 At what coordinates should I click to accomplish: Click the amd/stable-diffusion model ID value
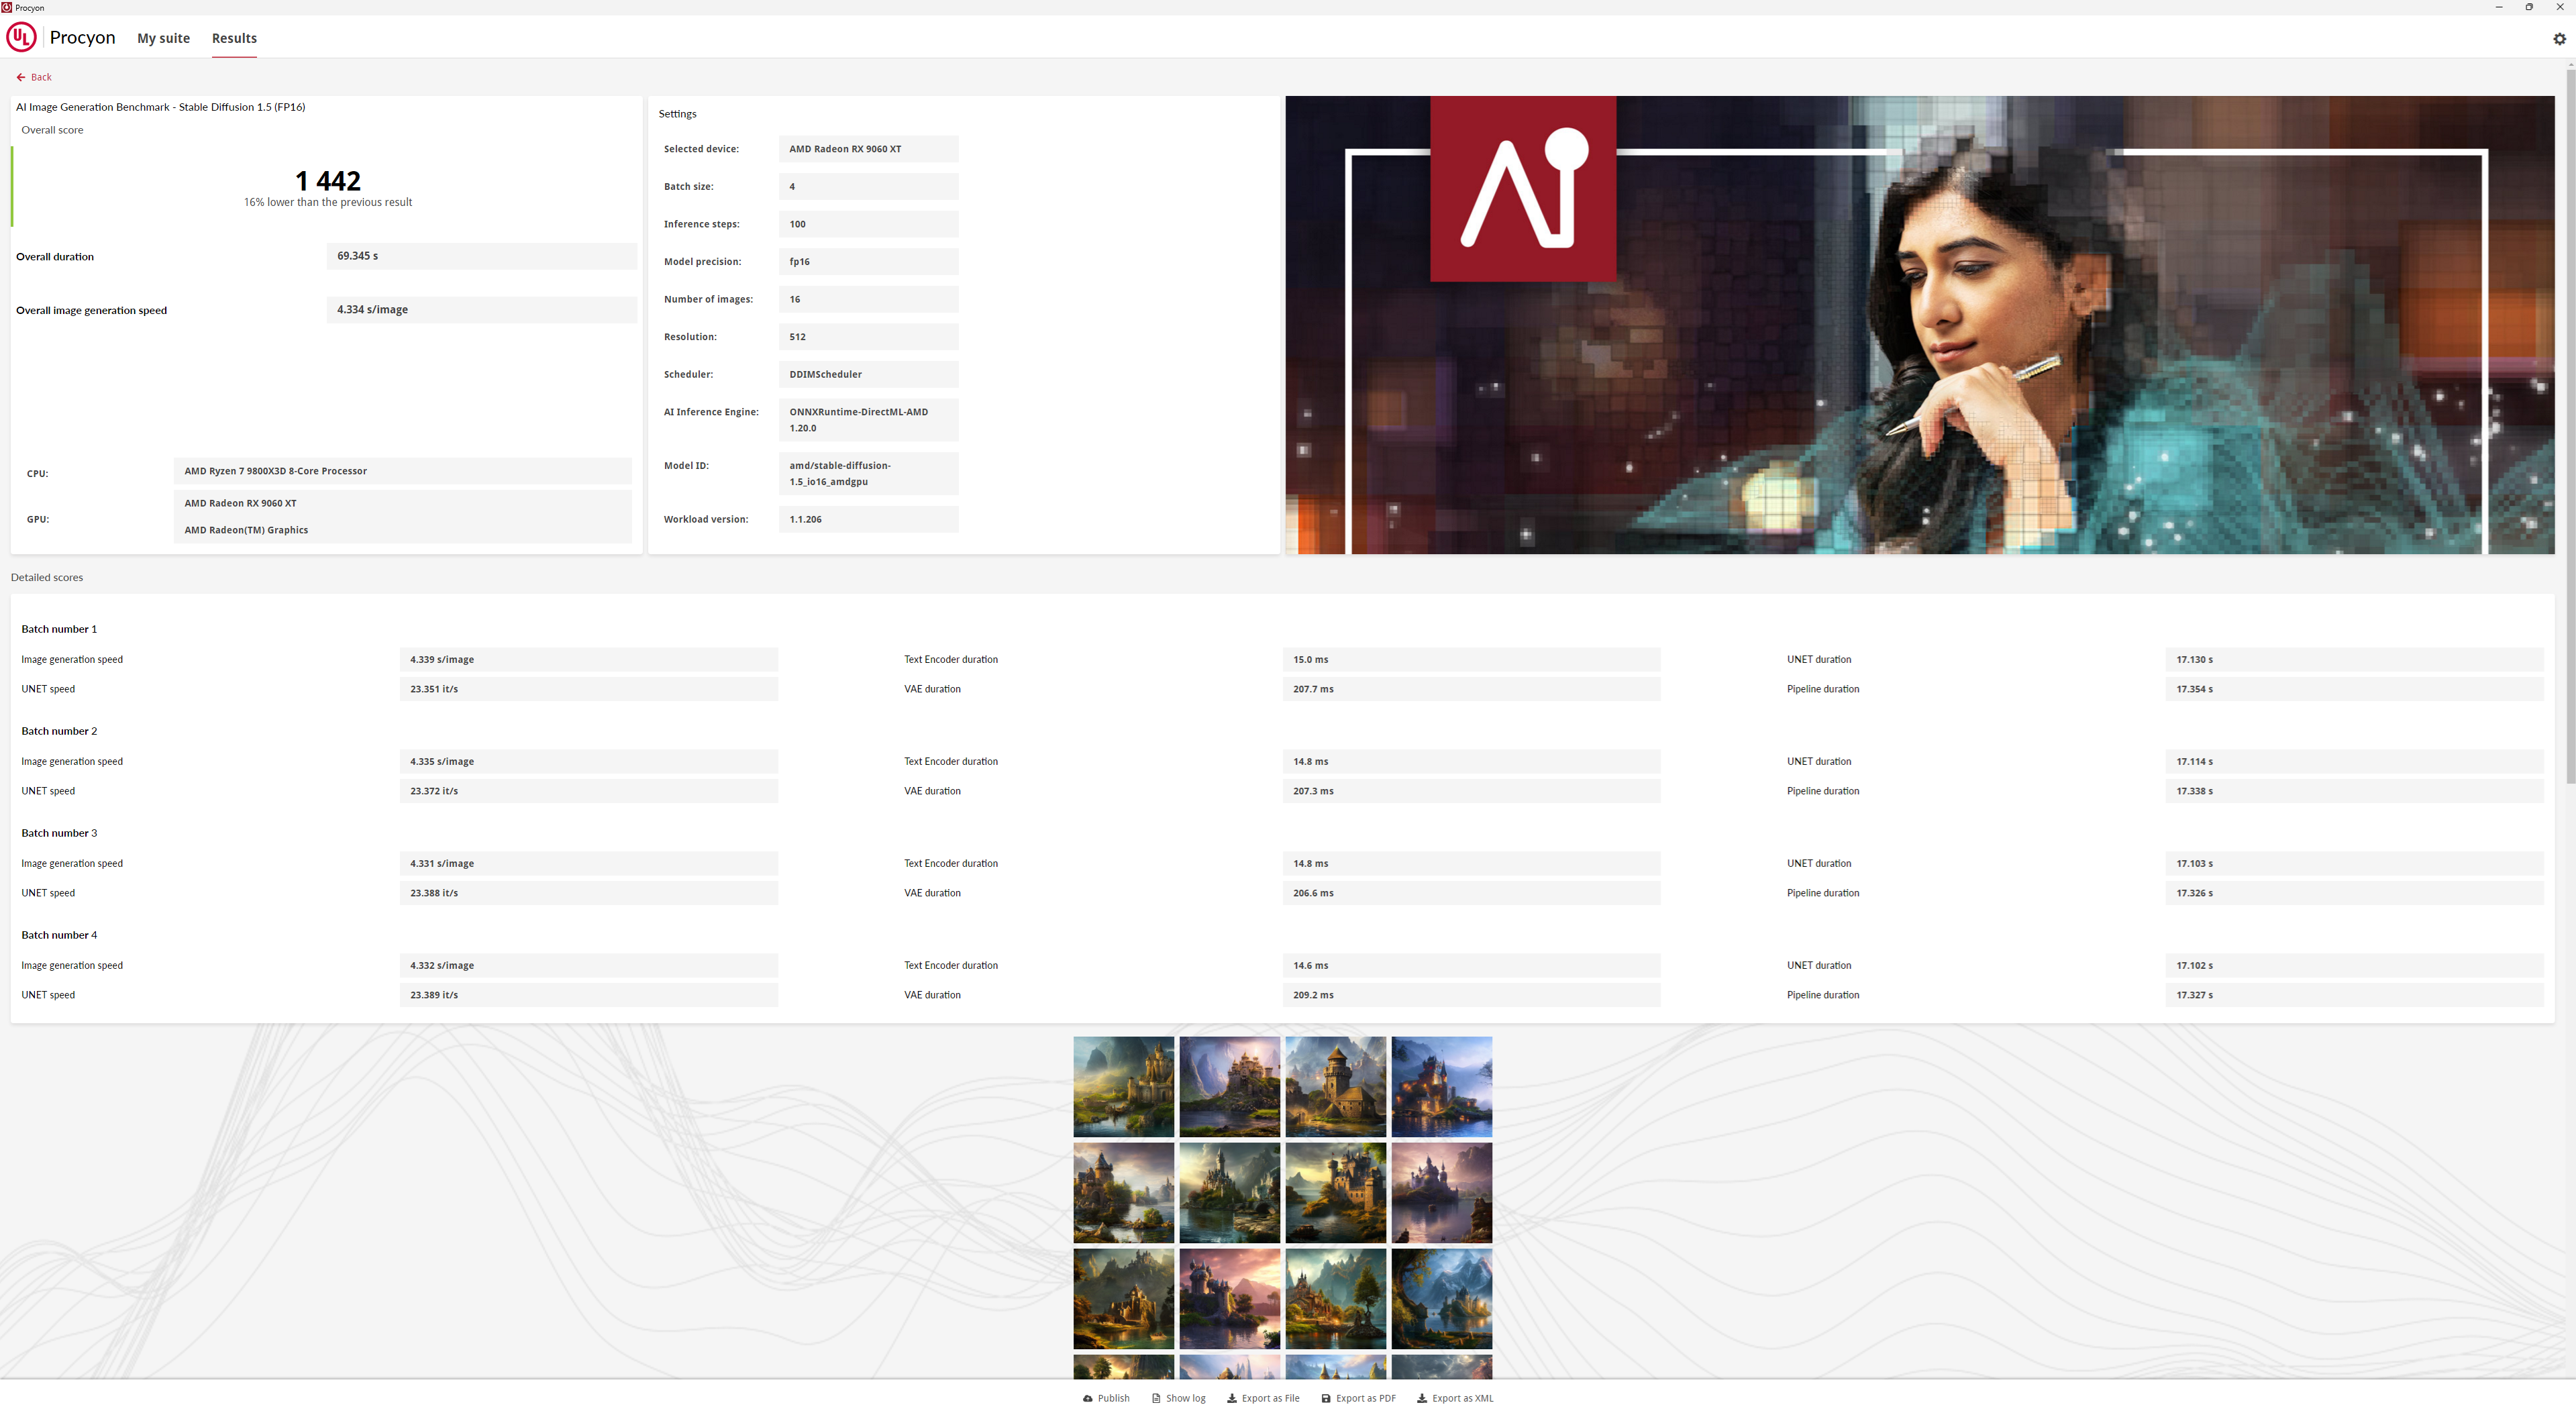868,474
